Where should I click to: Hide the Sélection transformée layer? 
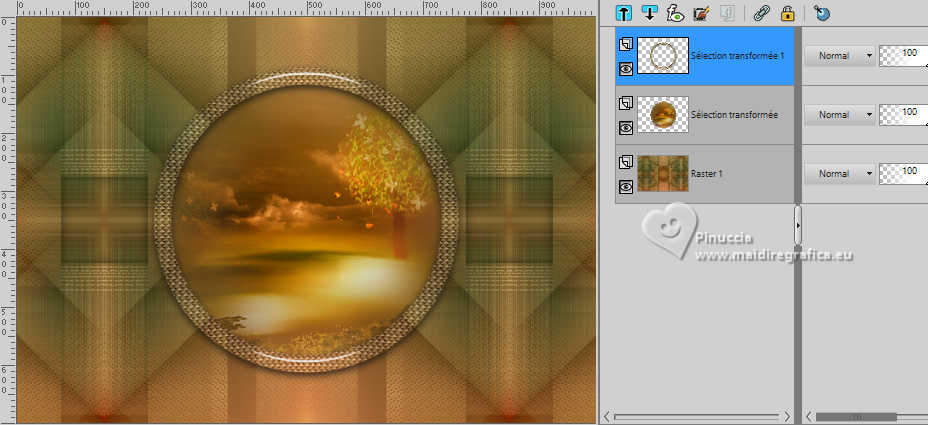click(x=626, y=127)
